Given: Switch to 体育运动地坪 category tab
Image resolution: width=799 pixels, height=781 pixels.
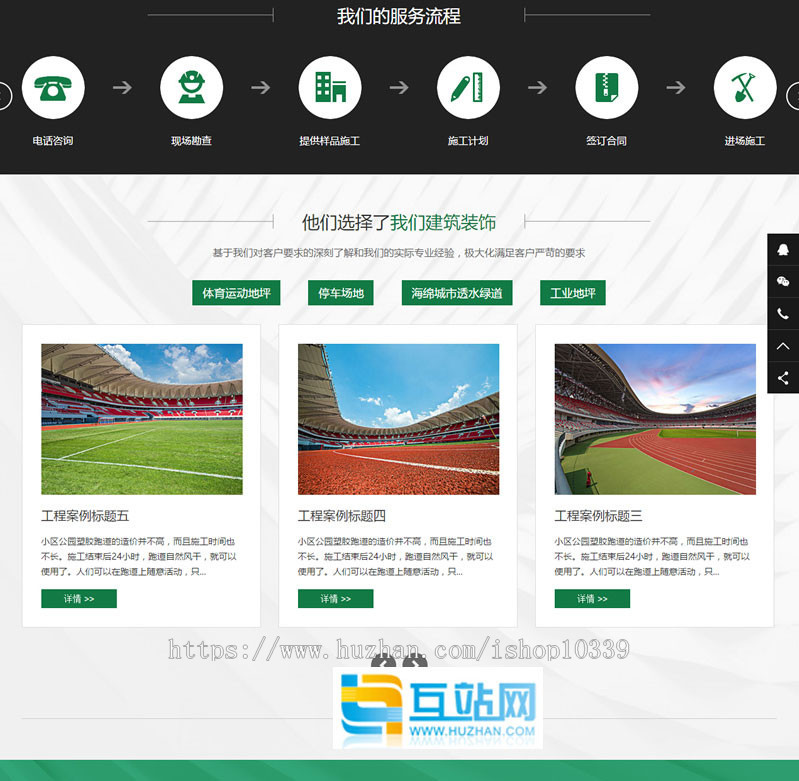Looking at the screenshot, I should point(236,293).
